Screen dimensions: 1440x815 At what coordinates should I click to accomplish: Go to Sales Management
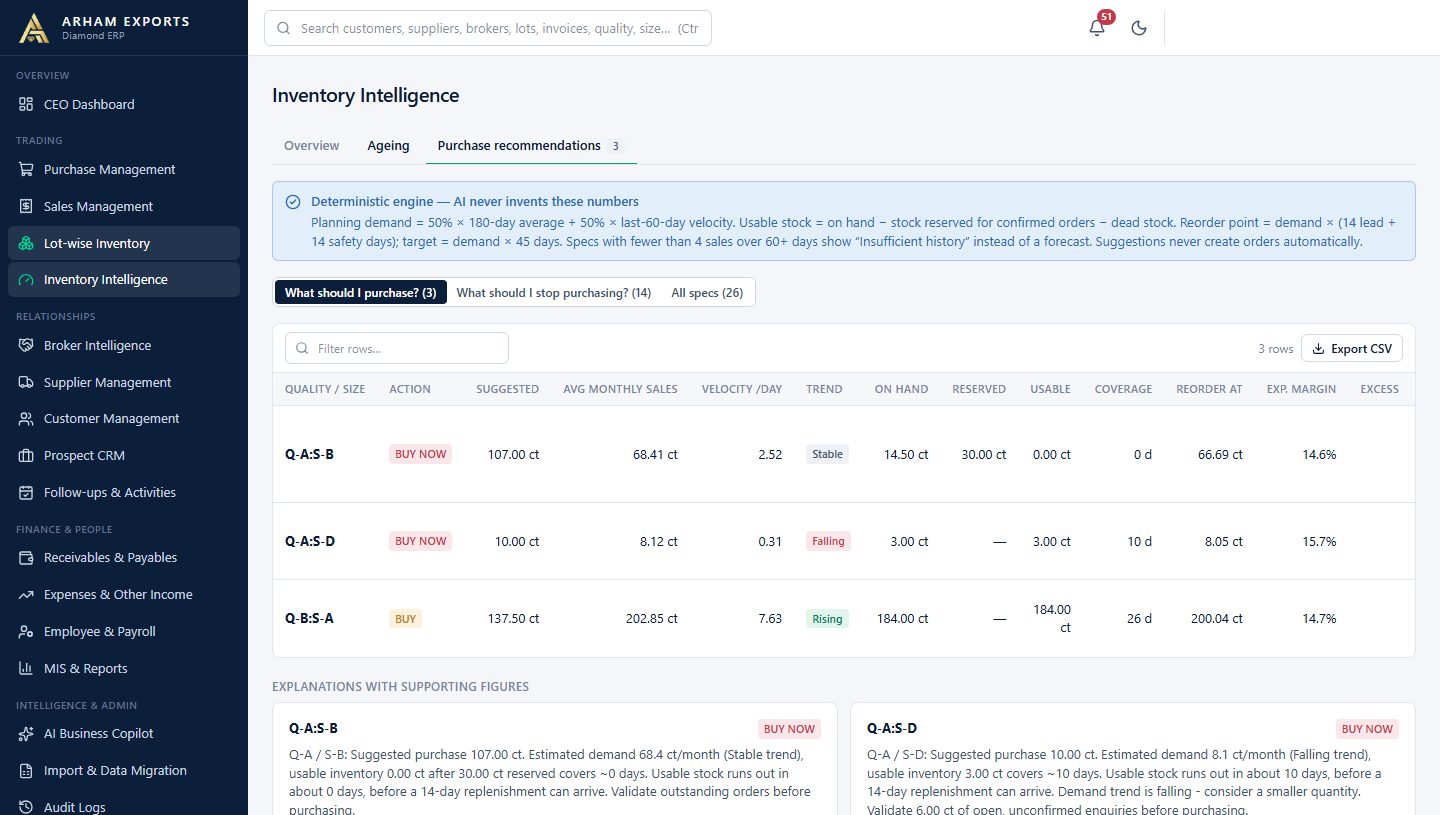coord(124,206)
